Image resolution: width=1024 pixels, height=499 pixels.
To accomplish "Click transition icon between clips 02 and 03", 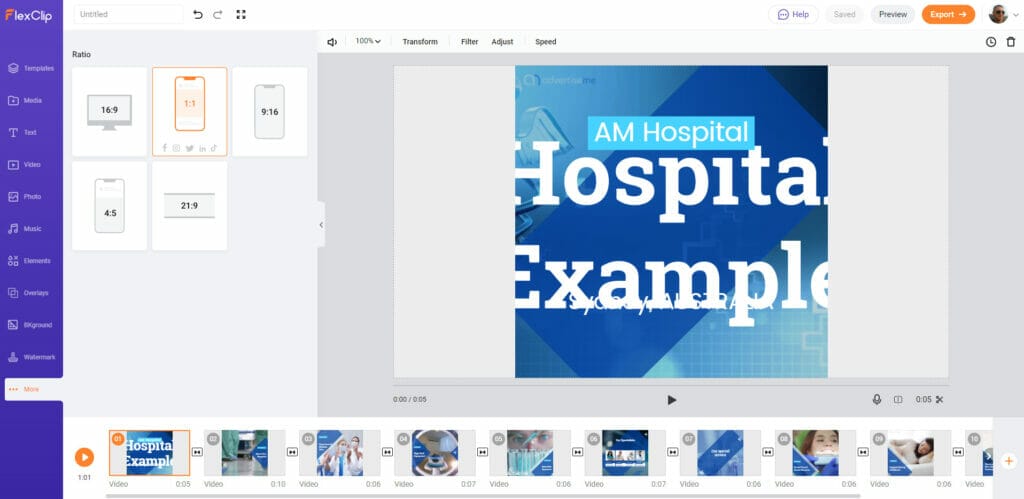I will pos(293,452).
